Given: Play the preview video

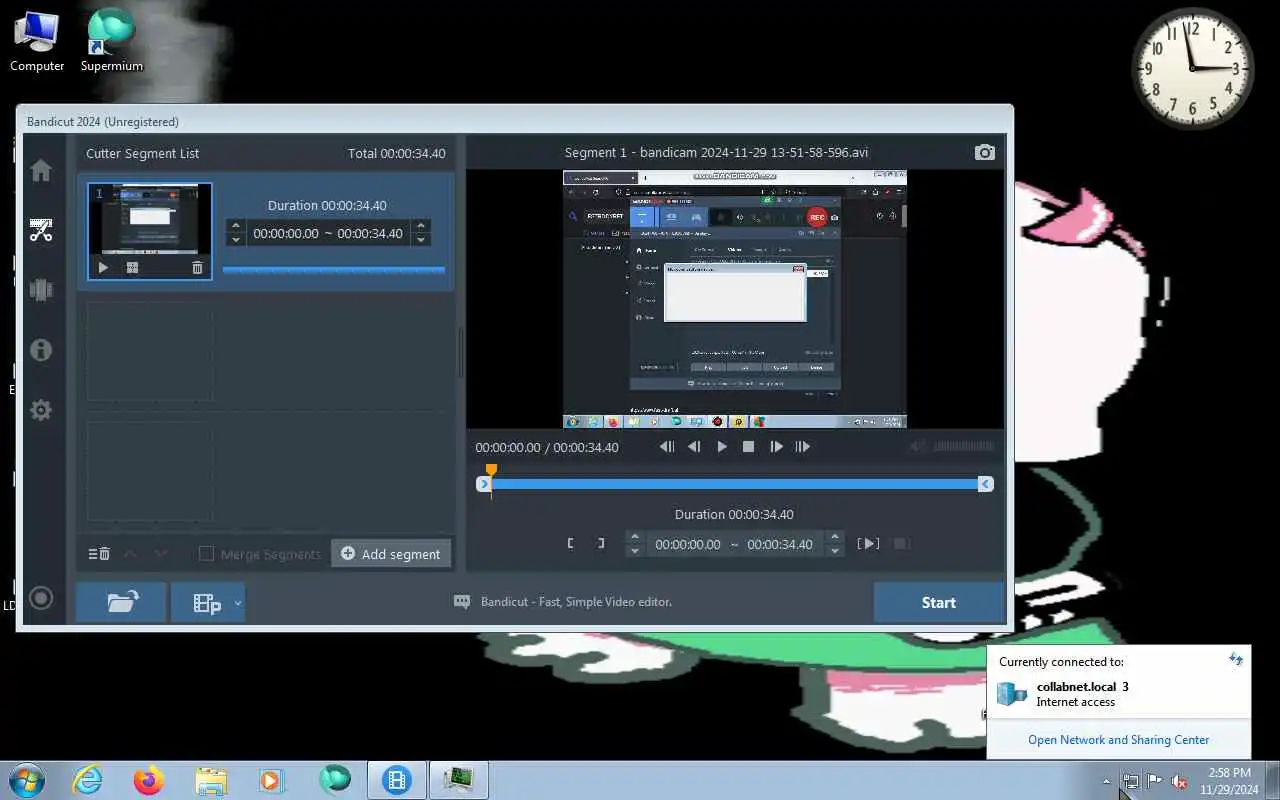Looking at the screenshot, I should pos(722,447).
